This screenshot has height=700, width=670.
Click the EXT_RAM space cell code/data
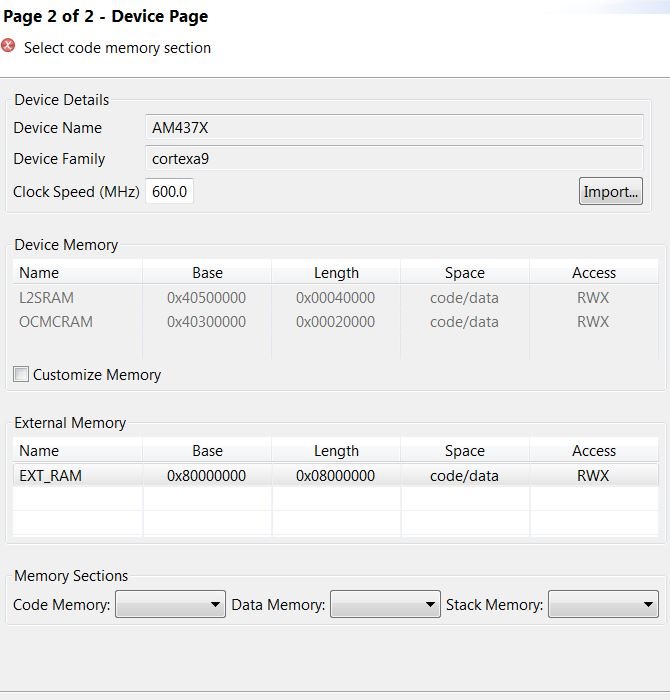[464, 476]
